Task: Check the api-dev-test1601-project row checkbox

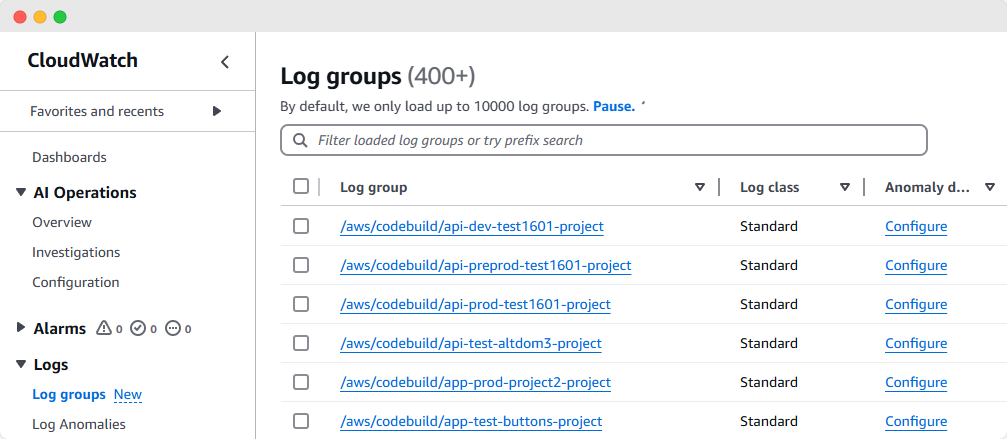Action: [x=301, y=226]
